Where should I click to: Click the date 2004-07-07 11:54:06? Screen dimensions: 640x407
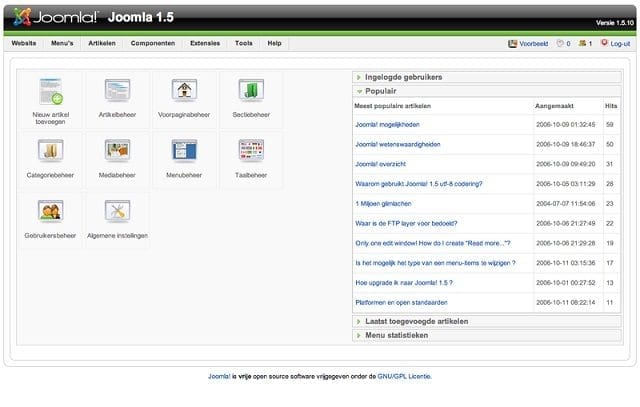pyautogui.click(x=566, y=203)
